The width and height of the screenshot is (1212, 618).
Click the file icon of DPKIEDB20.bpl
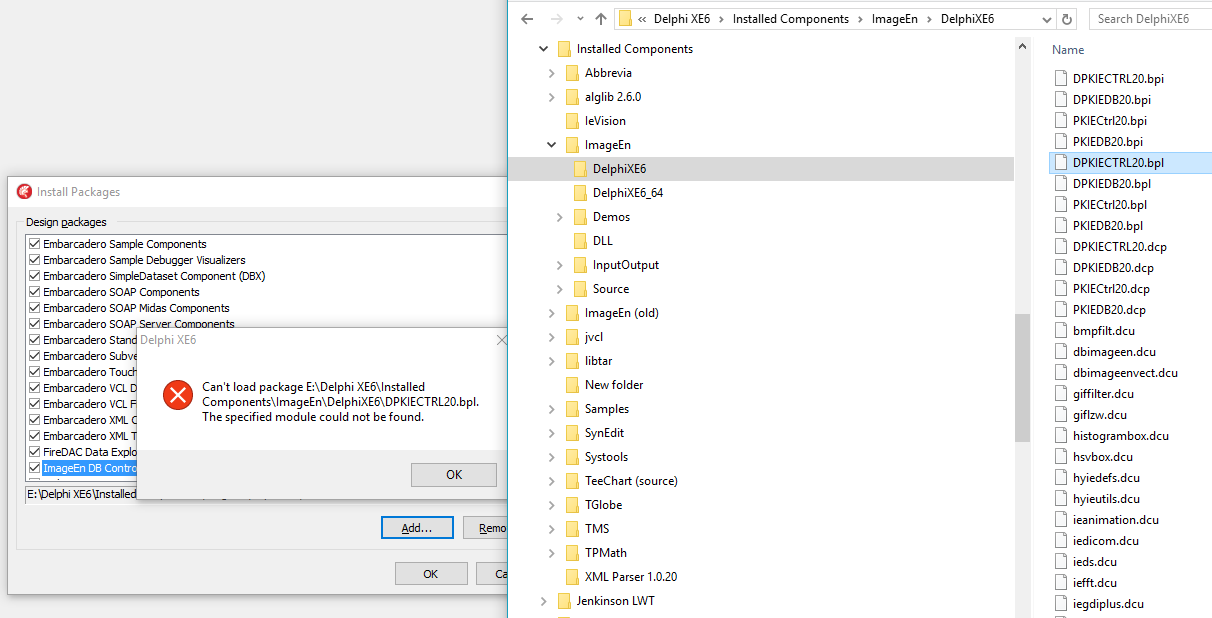tap(1063, 183)
